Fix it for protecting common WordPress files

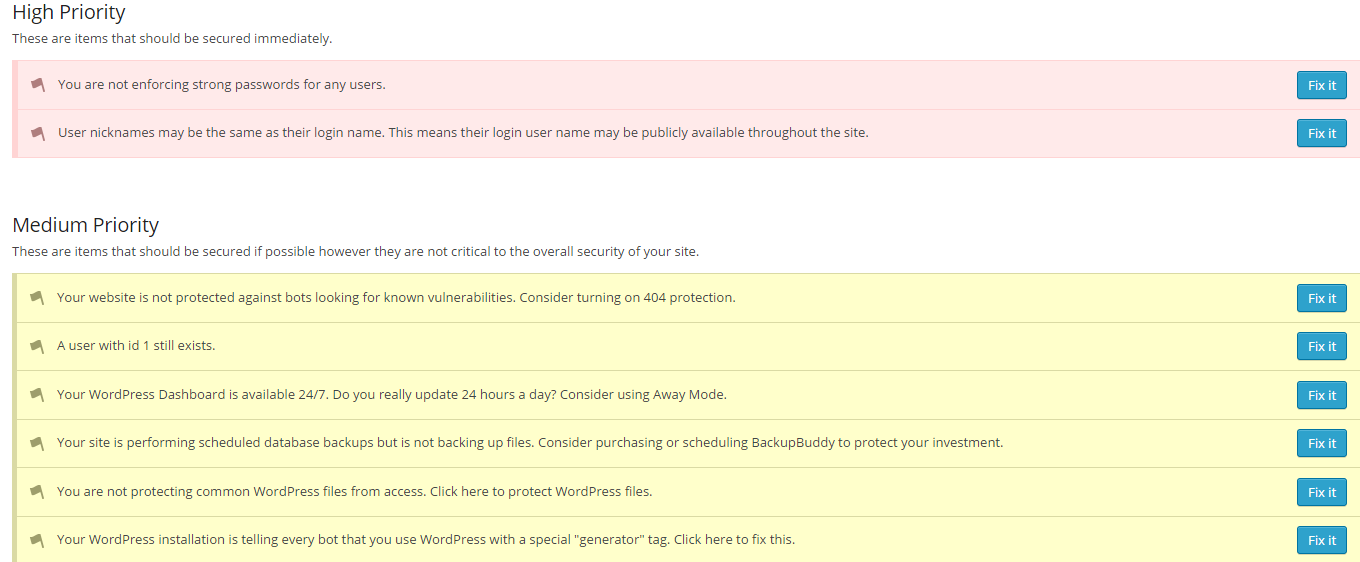[x=1321, y=492]
